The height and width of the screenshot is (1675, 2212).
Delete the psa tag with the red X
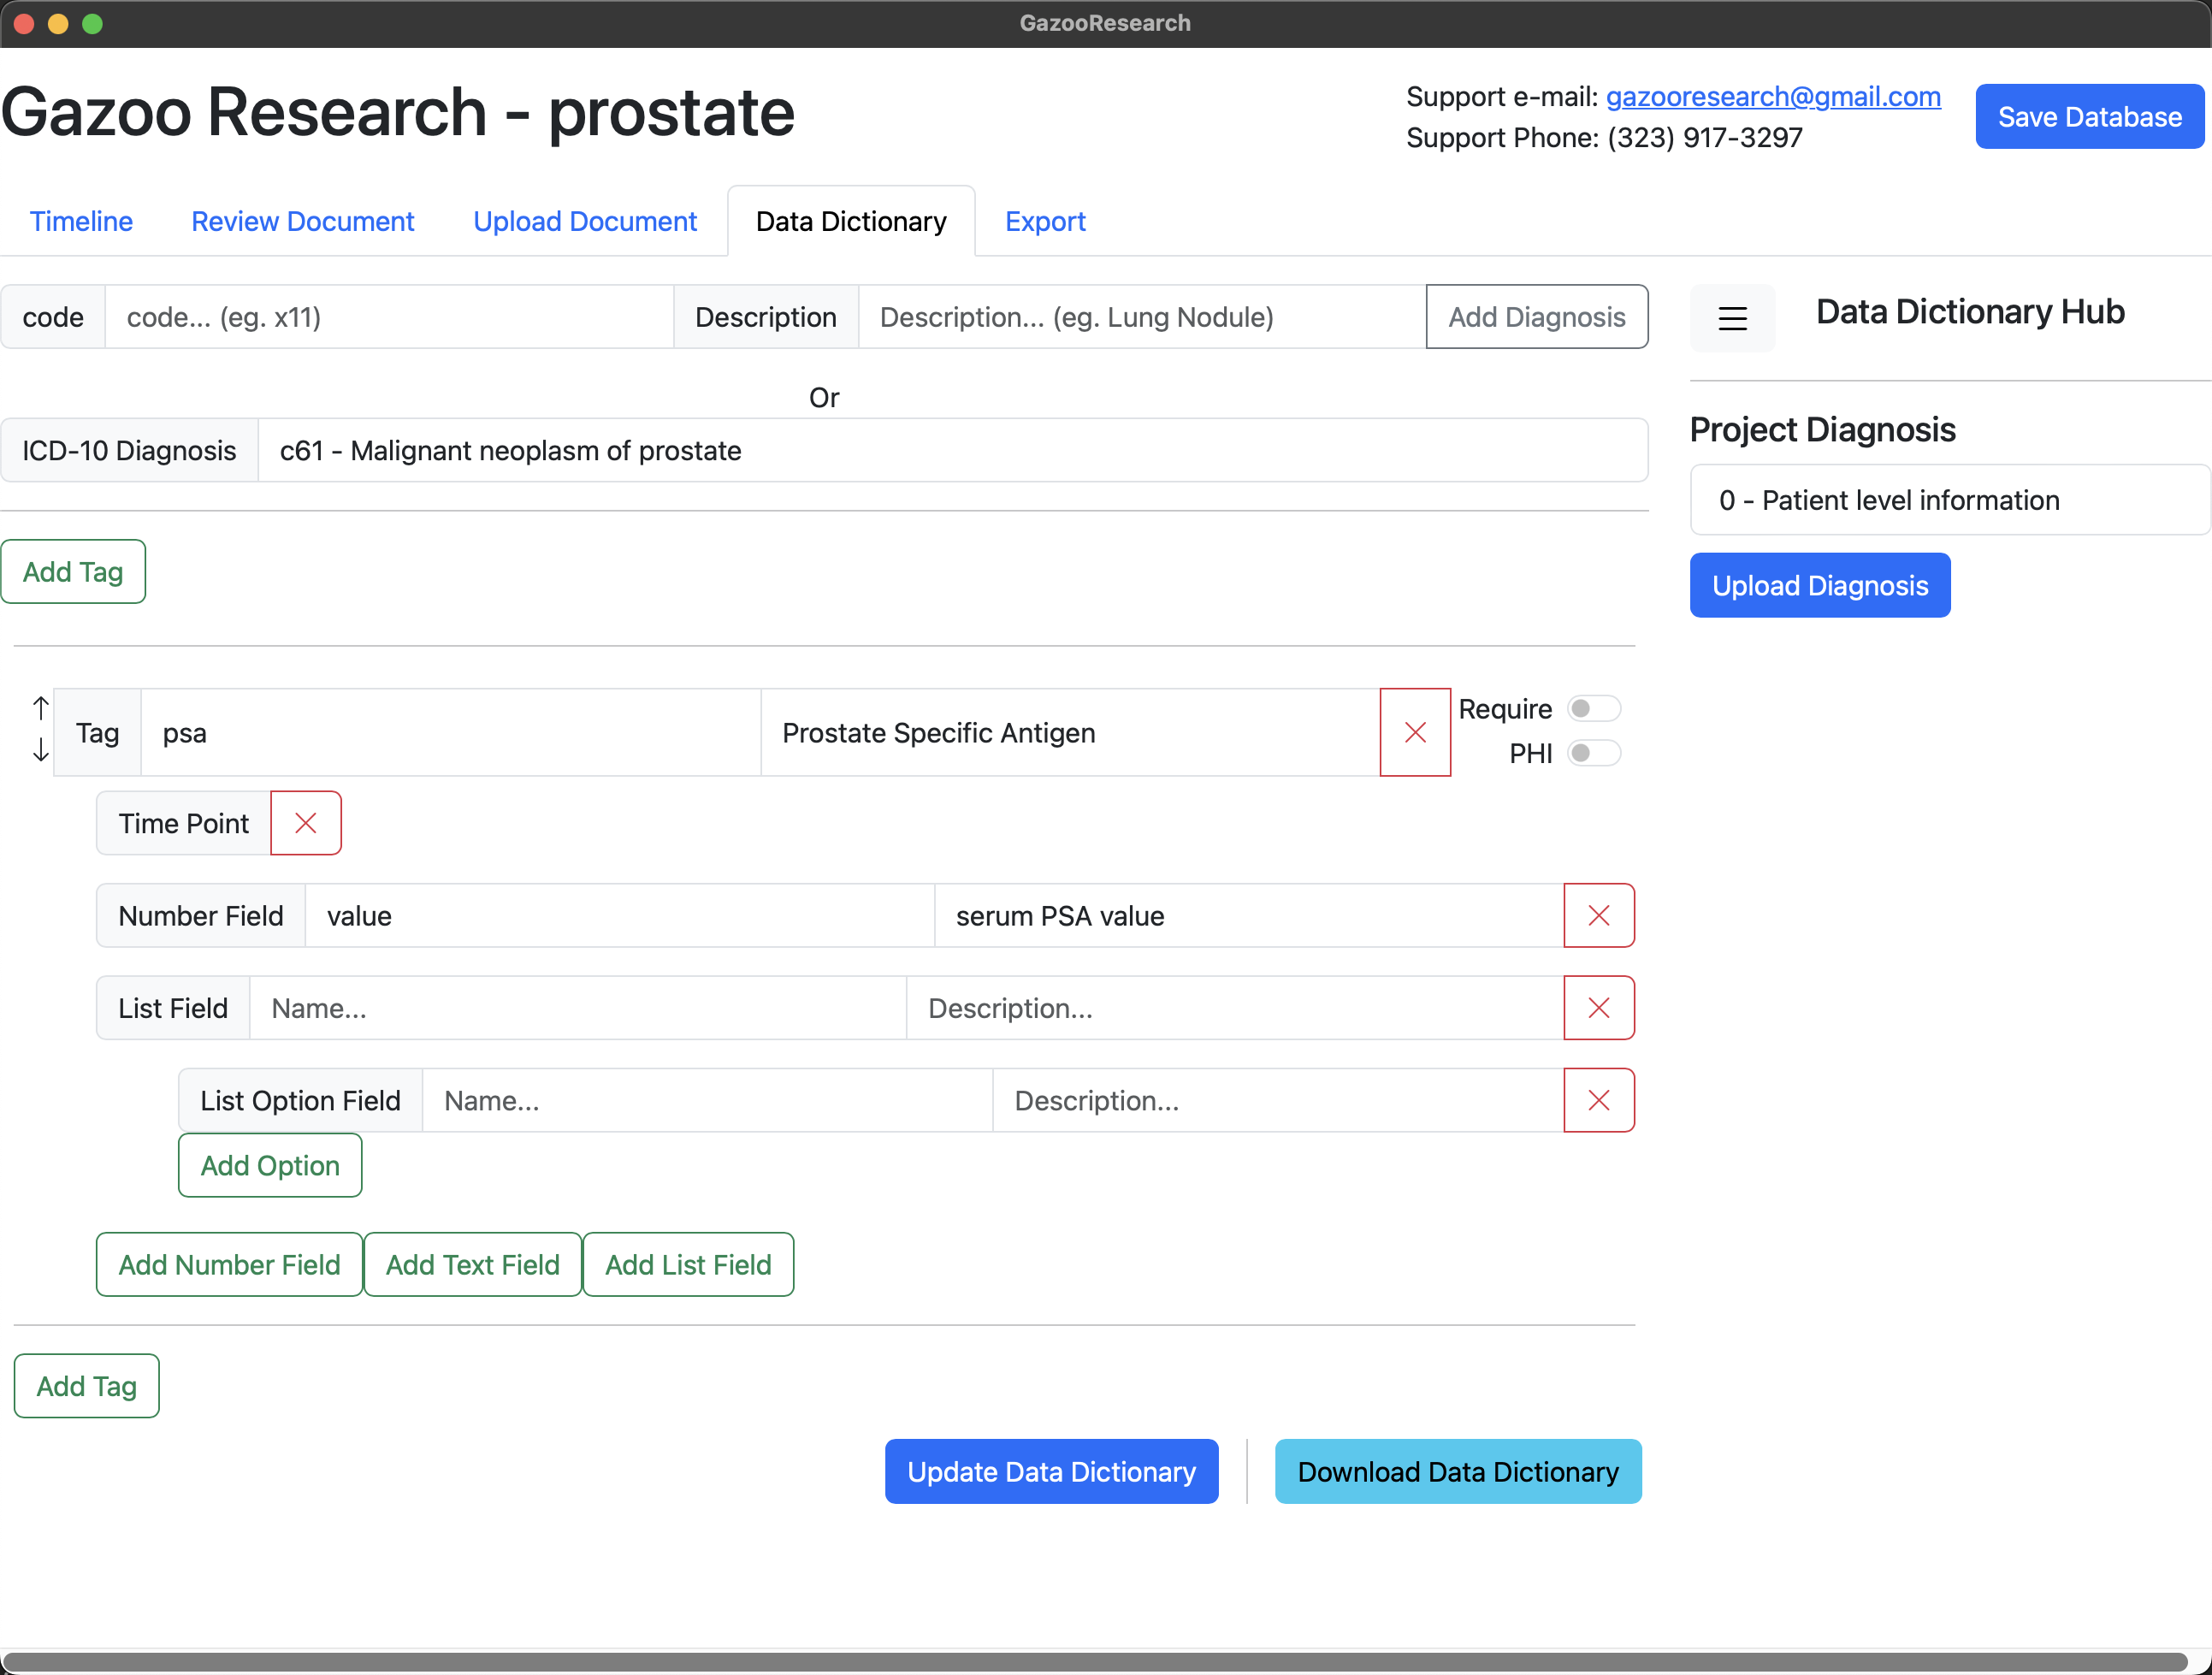(x=1414, y=732)
